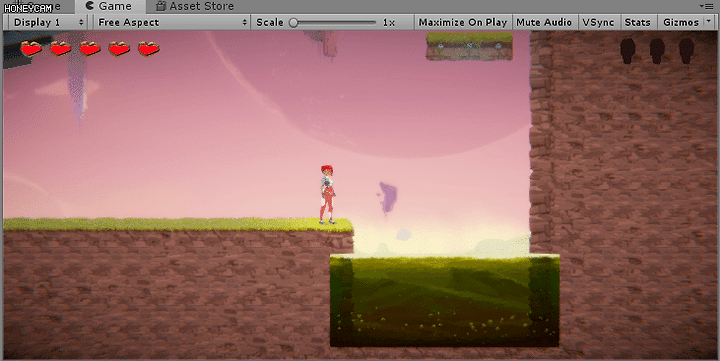Viewport: 720px width, 361px height.
Task: Click the floating grass platform at top
Action: coord(469,46)
